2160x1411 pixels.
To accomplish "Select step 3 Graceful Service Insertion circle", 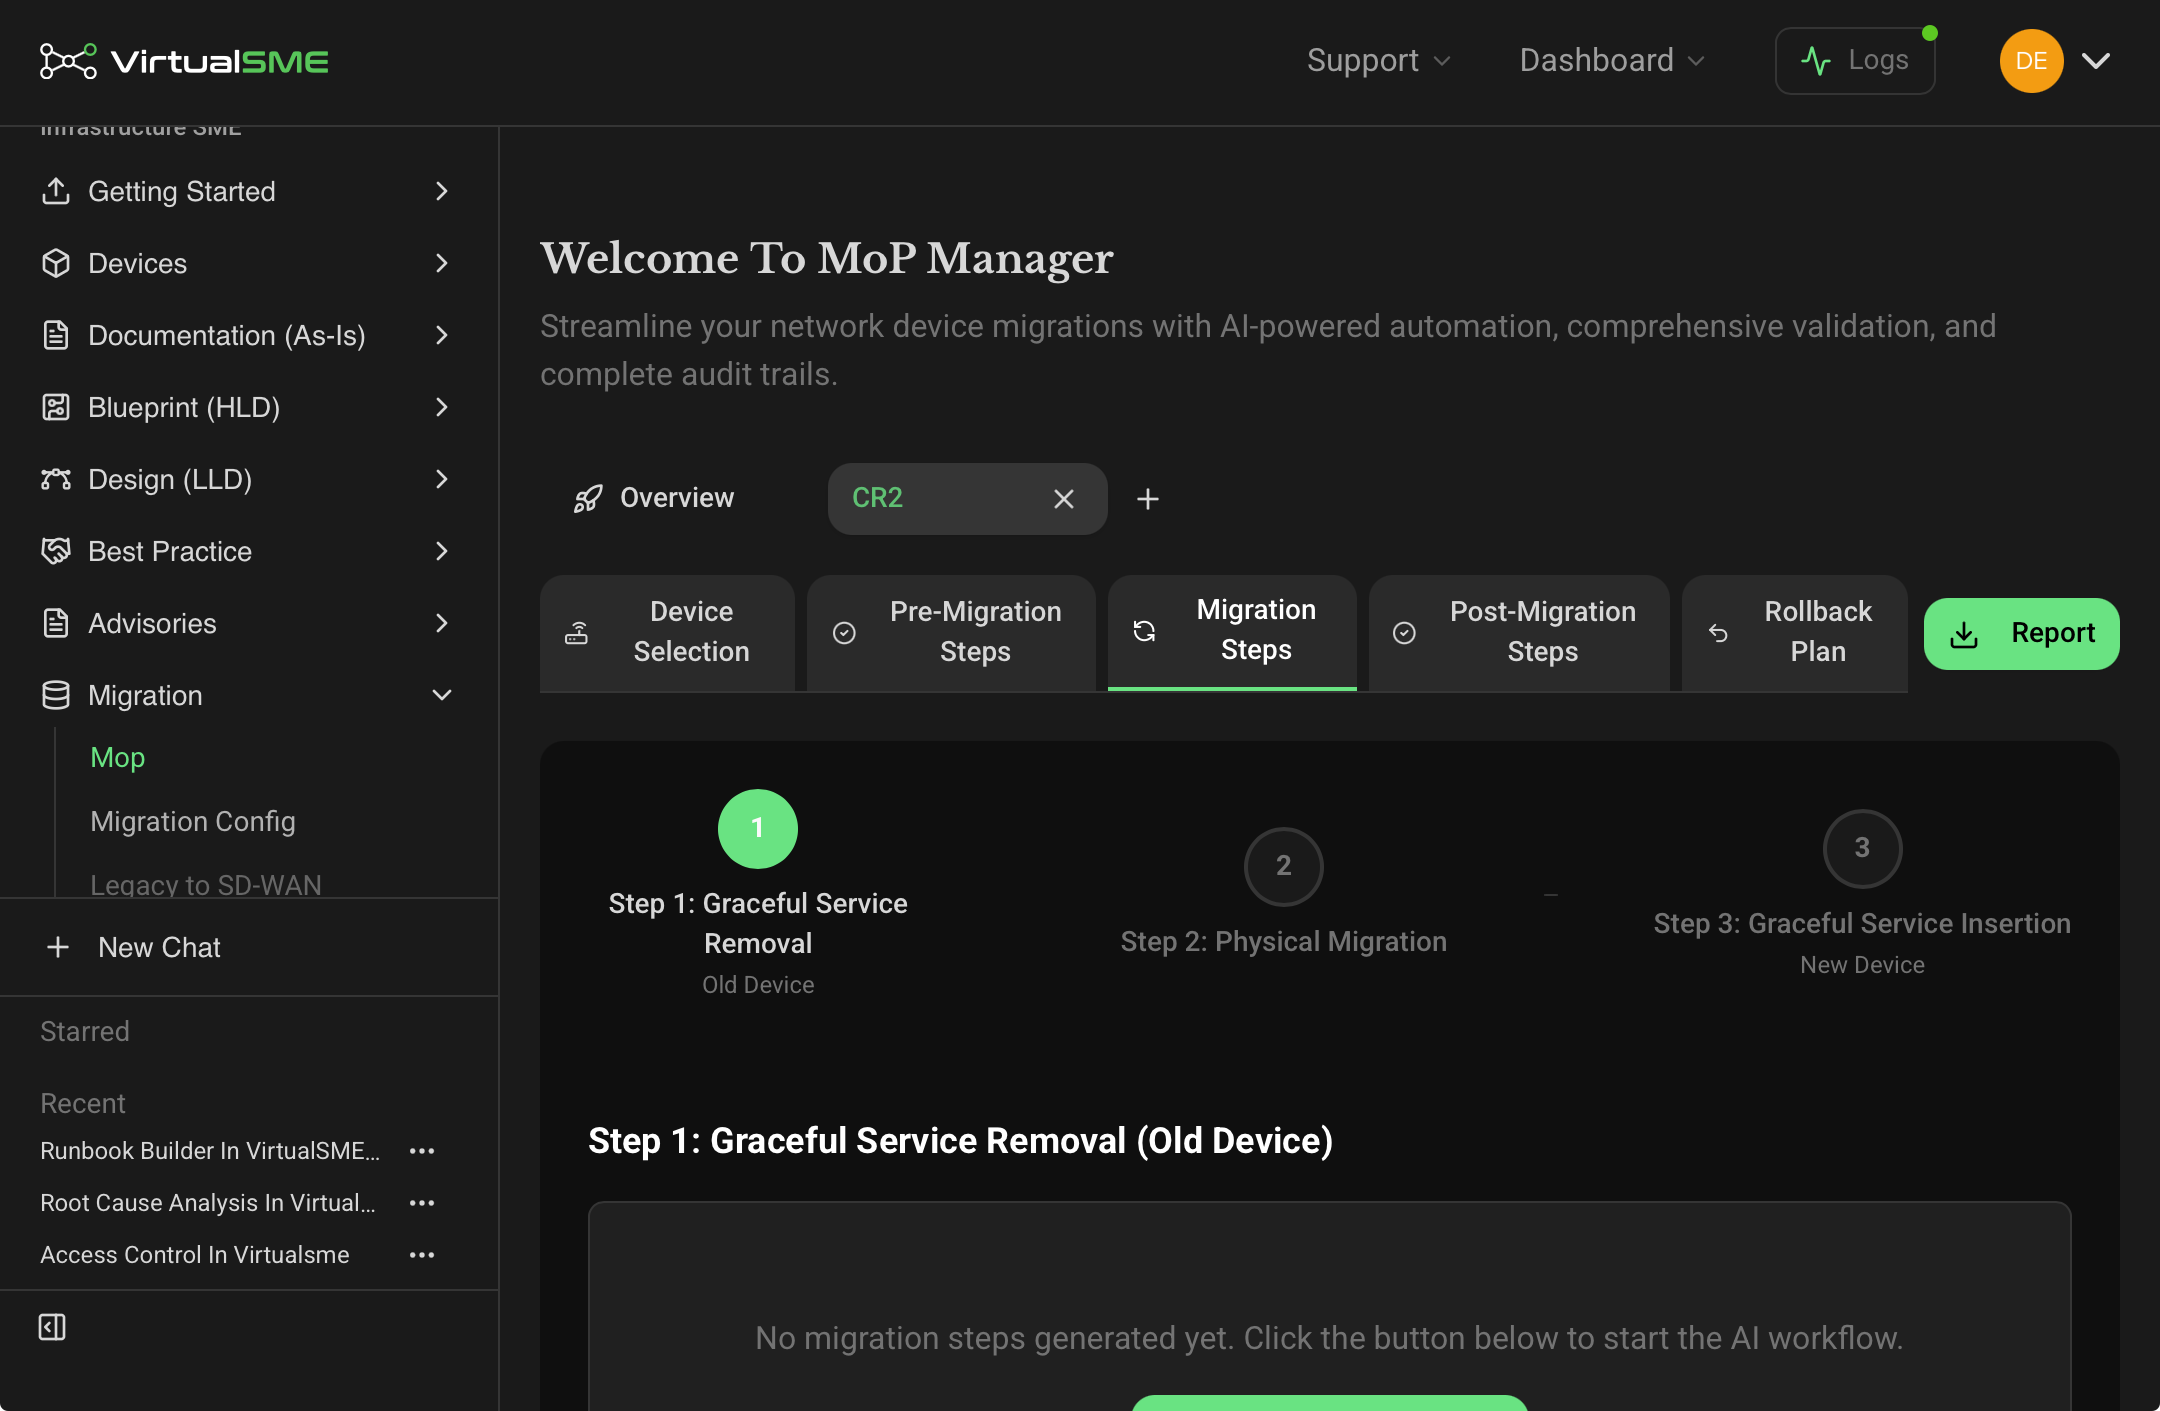I will click(x=1862, y=849).
